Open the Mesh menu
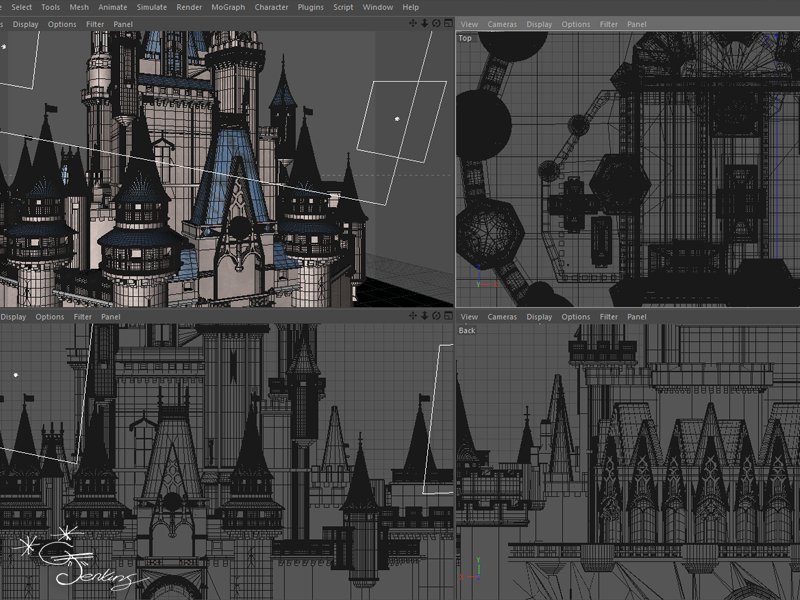 (x=79, y=7)
